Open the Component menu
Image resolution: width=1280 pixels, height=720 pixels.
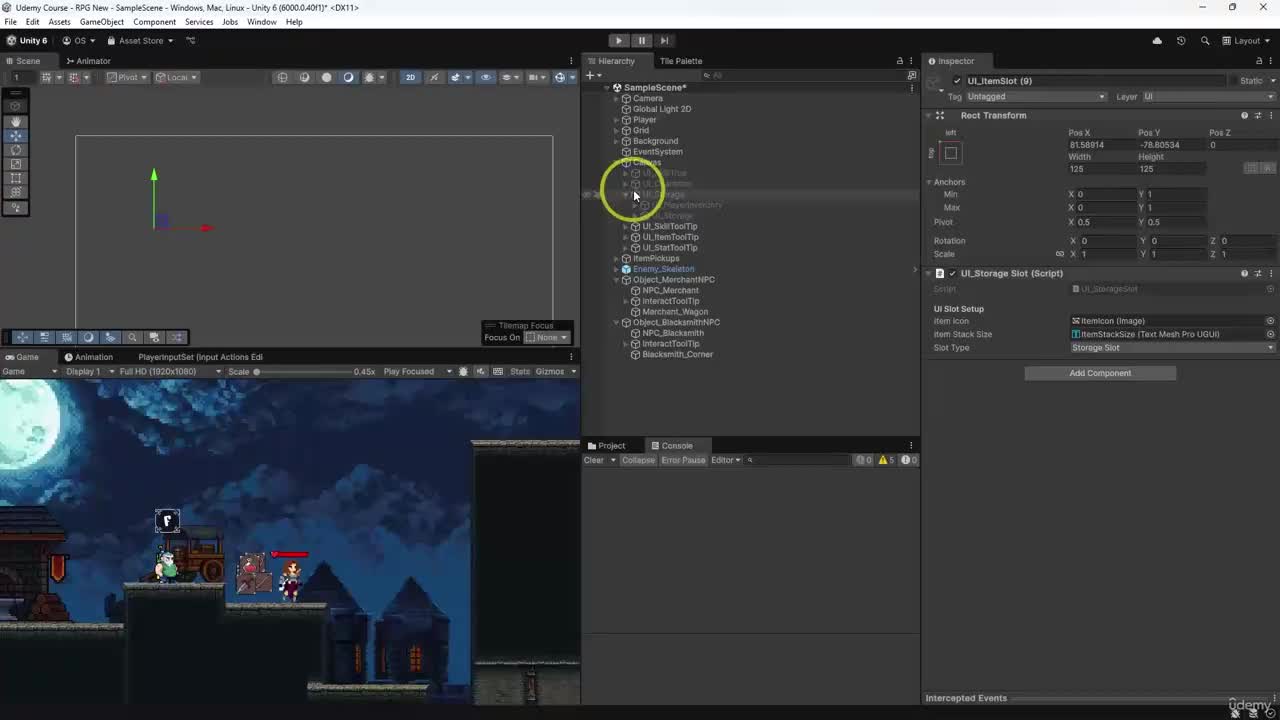tap(154, 22)
